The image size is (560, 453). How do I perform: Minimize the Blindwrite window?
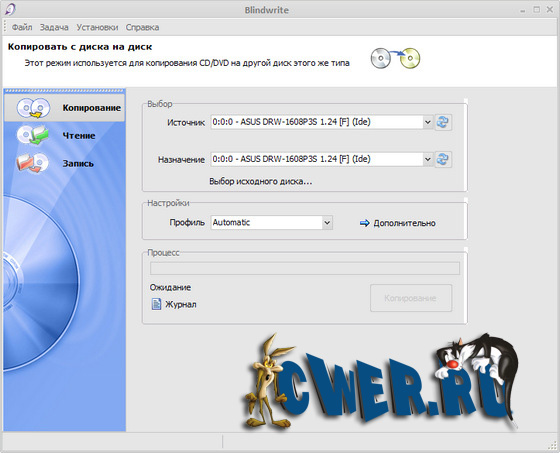(x=523, y=10)
